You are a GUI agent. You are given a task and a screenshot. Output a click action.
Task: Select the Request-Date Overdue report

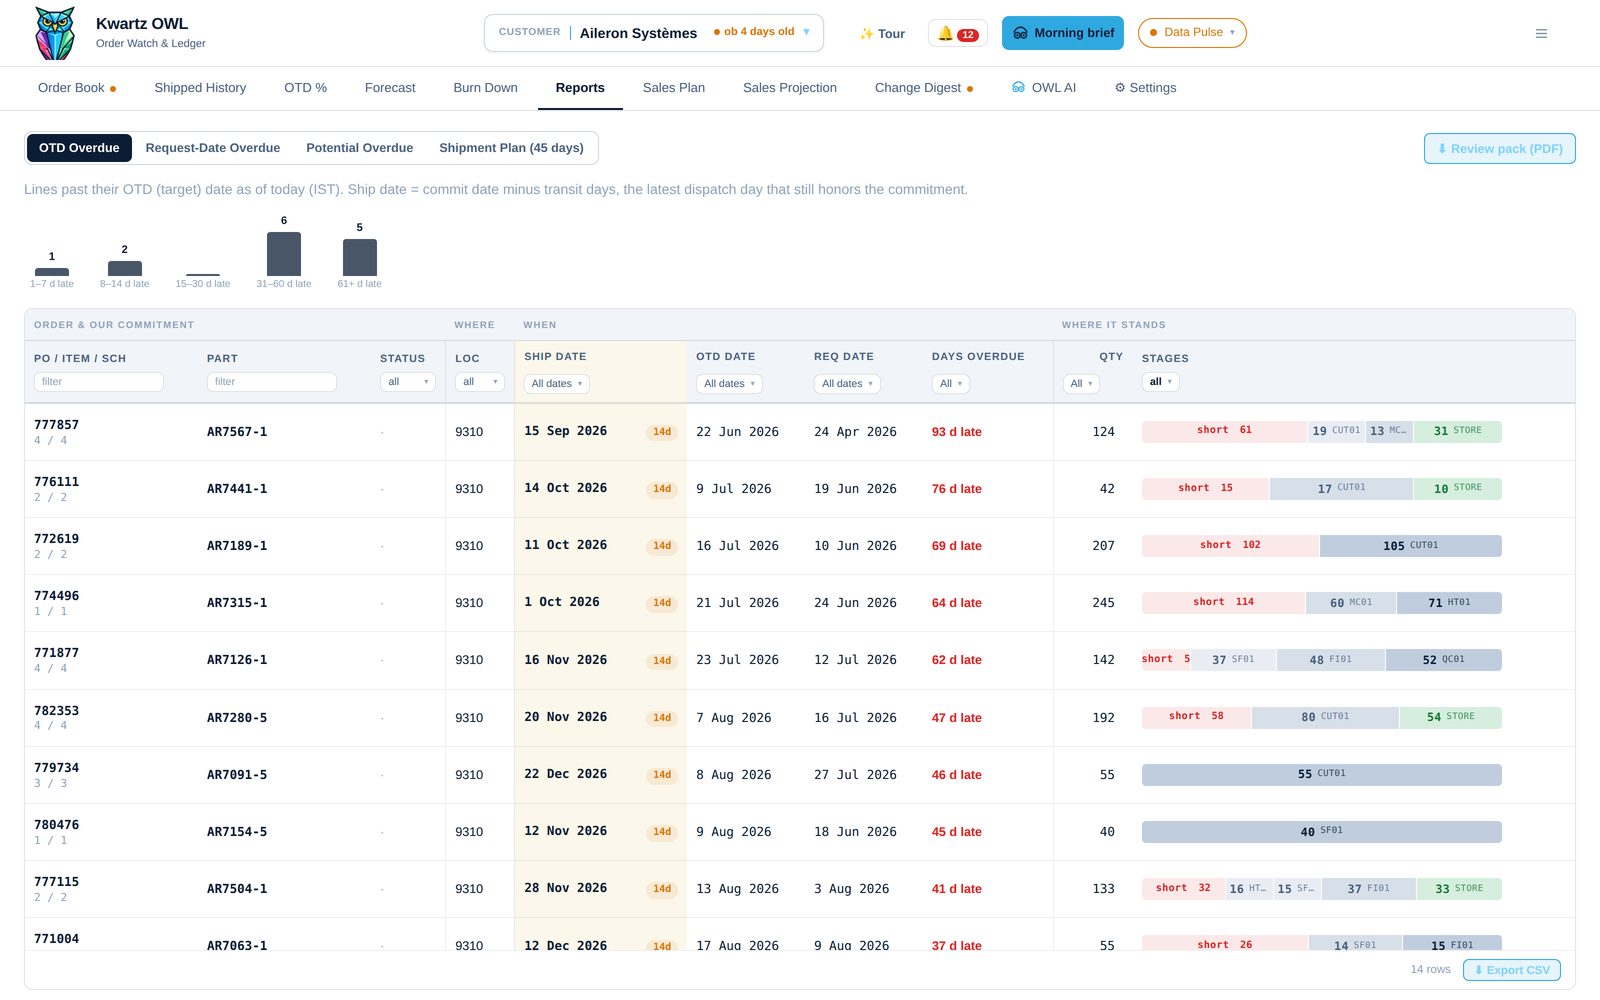click(x=213, y=148)
